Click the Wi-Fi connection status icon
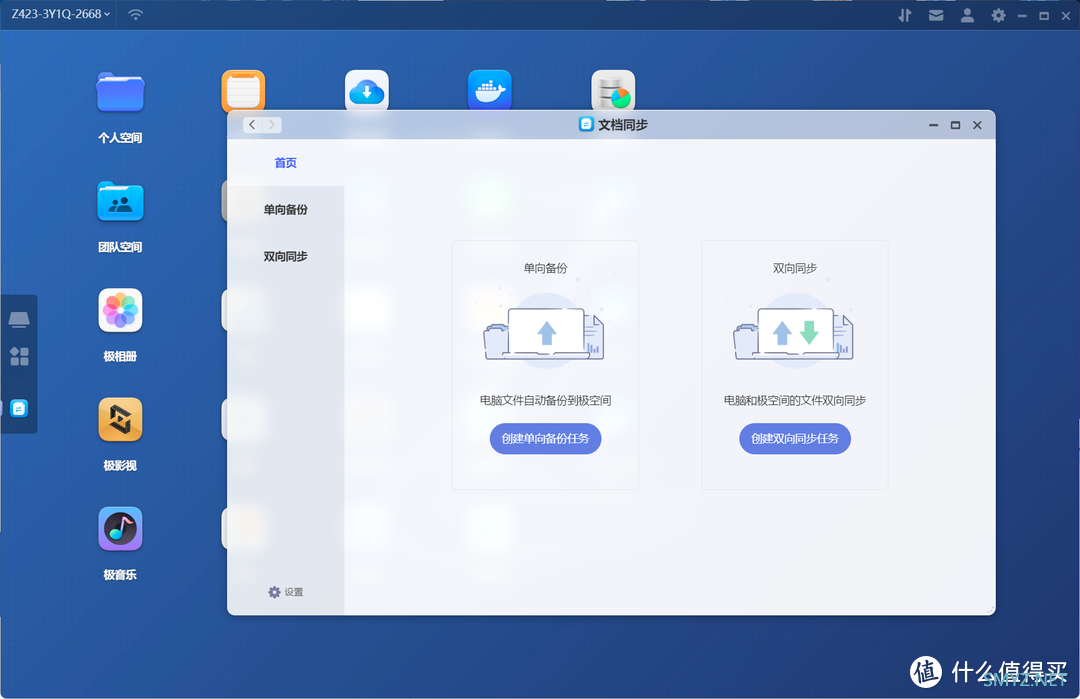1080x699 pixels. pos(136,14)
